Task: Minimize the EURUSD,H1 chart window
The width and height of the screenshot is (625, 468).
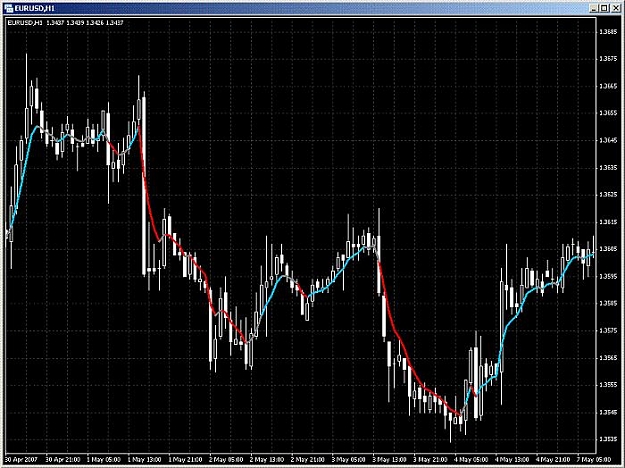Action: pos(594,8)
